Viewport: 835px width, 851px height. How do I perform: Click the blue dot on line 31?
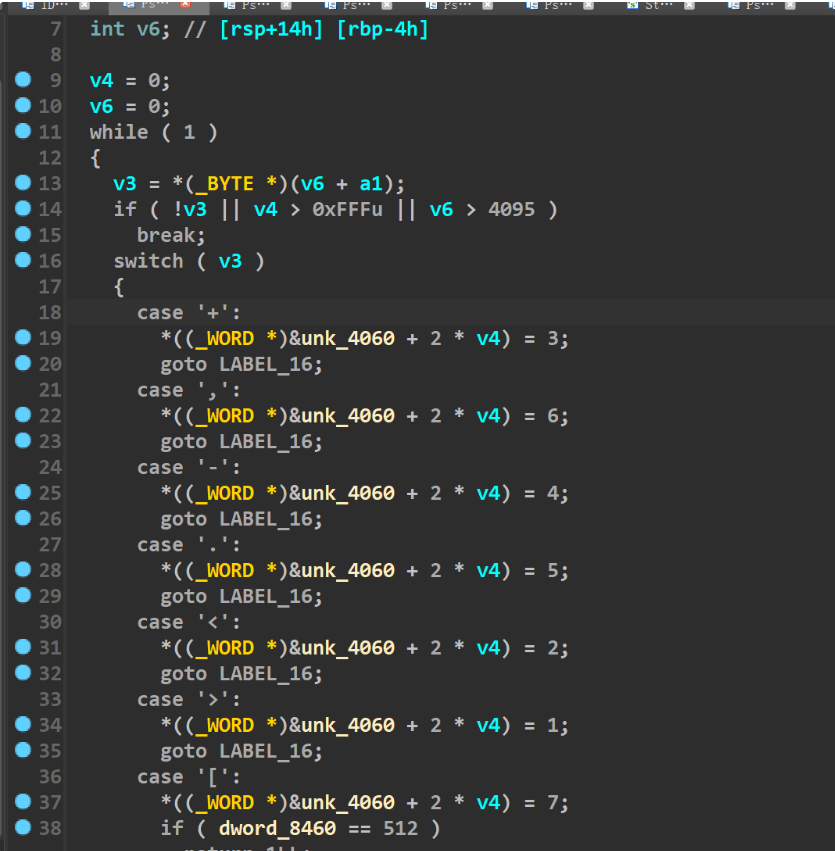pyautogui.click(x=24, y=647)
